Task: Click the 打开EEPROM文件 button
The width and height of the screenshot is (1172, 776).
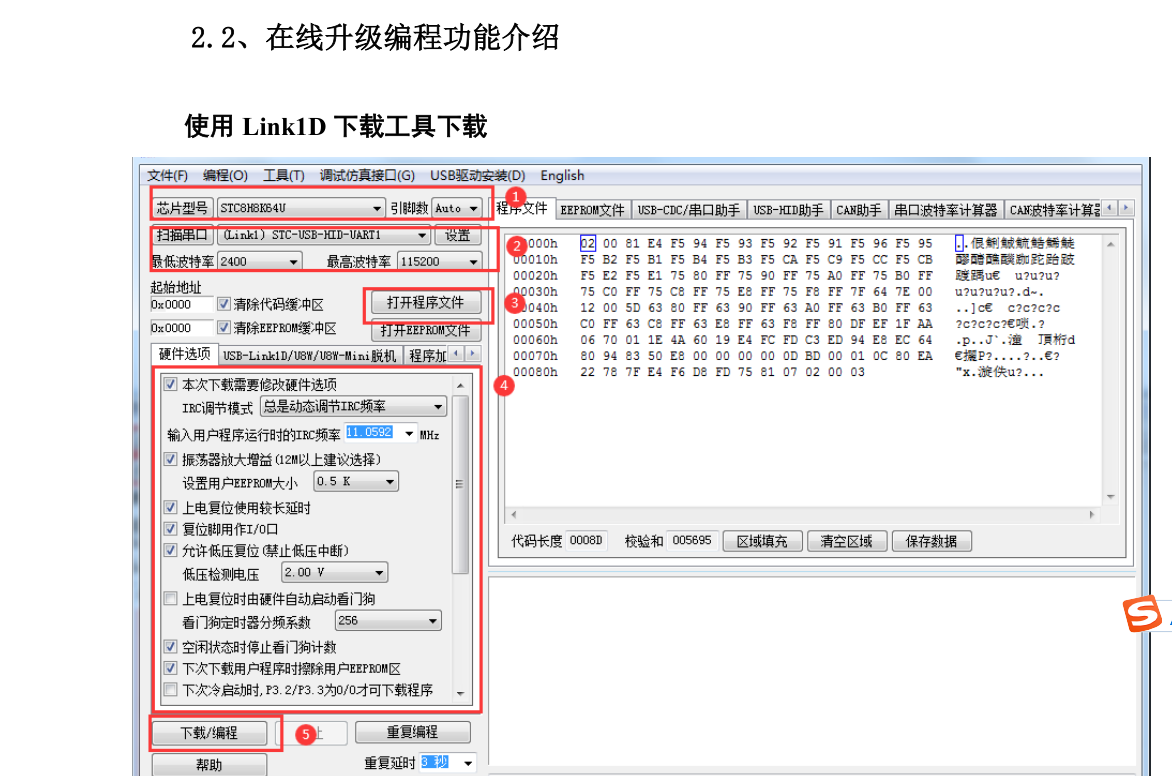Action: 425,330
